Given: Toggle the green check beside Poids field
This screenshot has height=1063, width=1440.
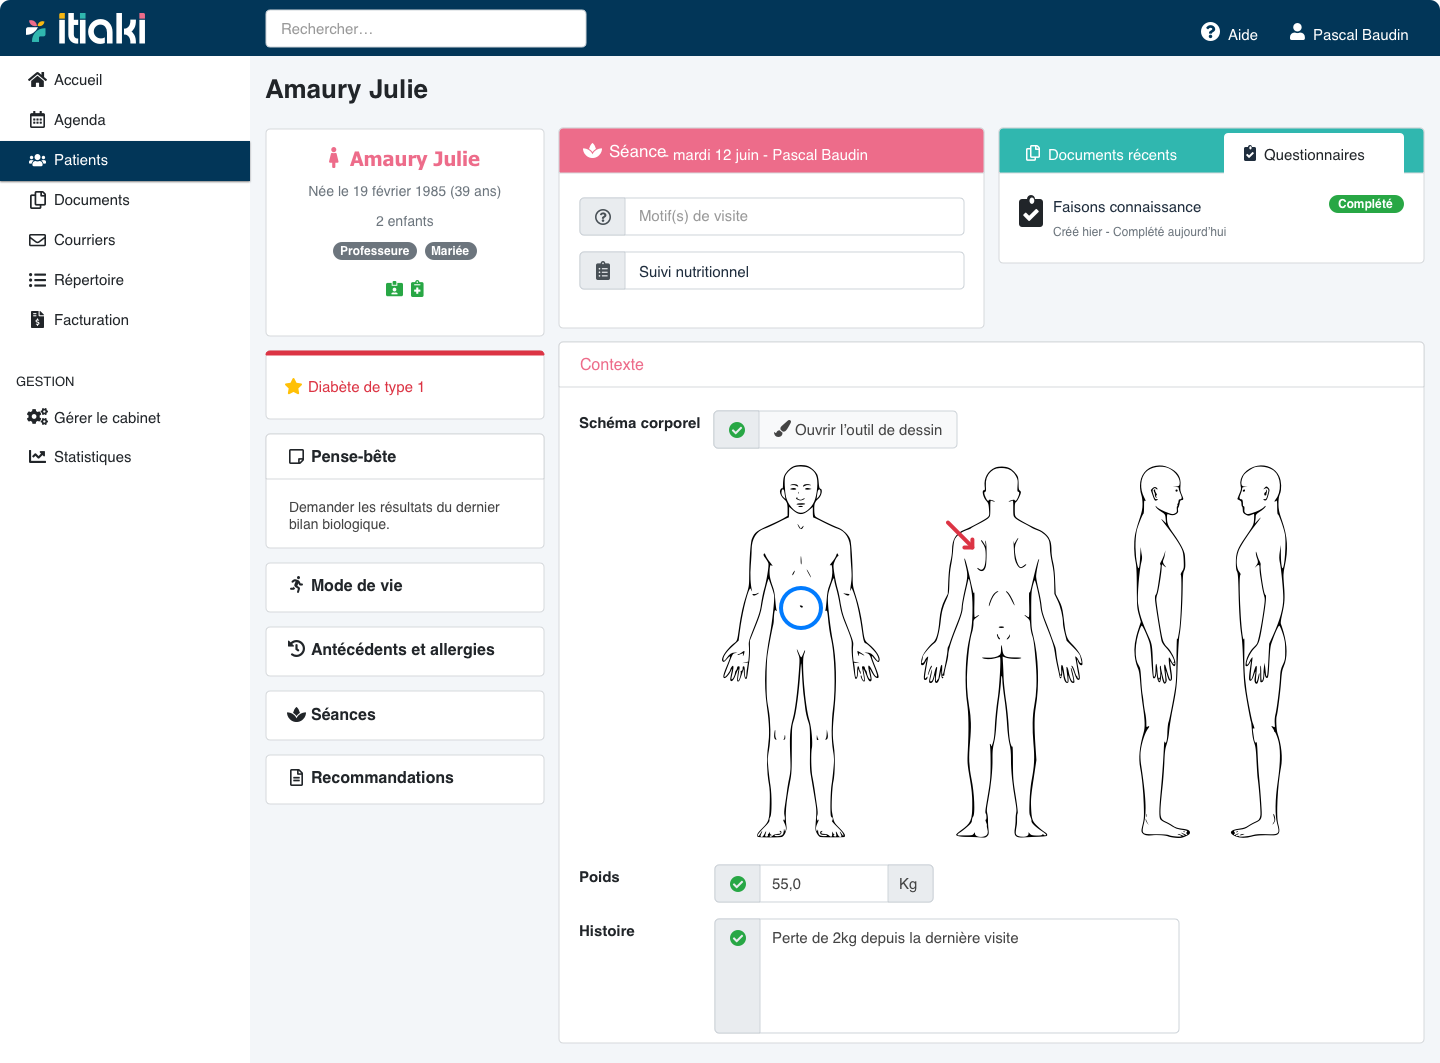Looking at the screenshot, I should (x=738, y=884).
